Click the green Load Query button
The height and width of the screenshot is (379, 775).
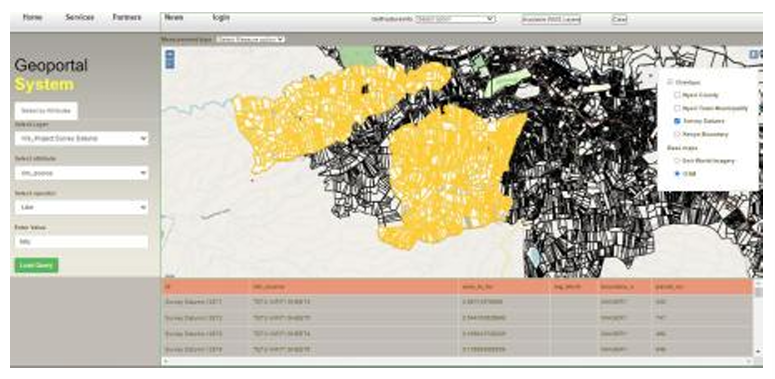(37, 265)
